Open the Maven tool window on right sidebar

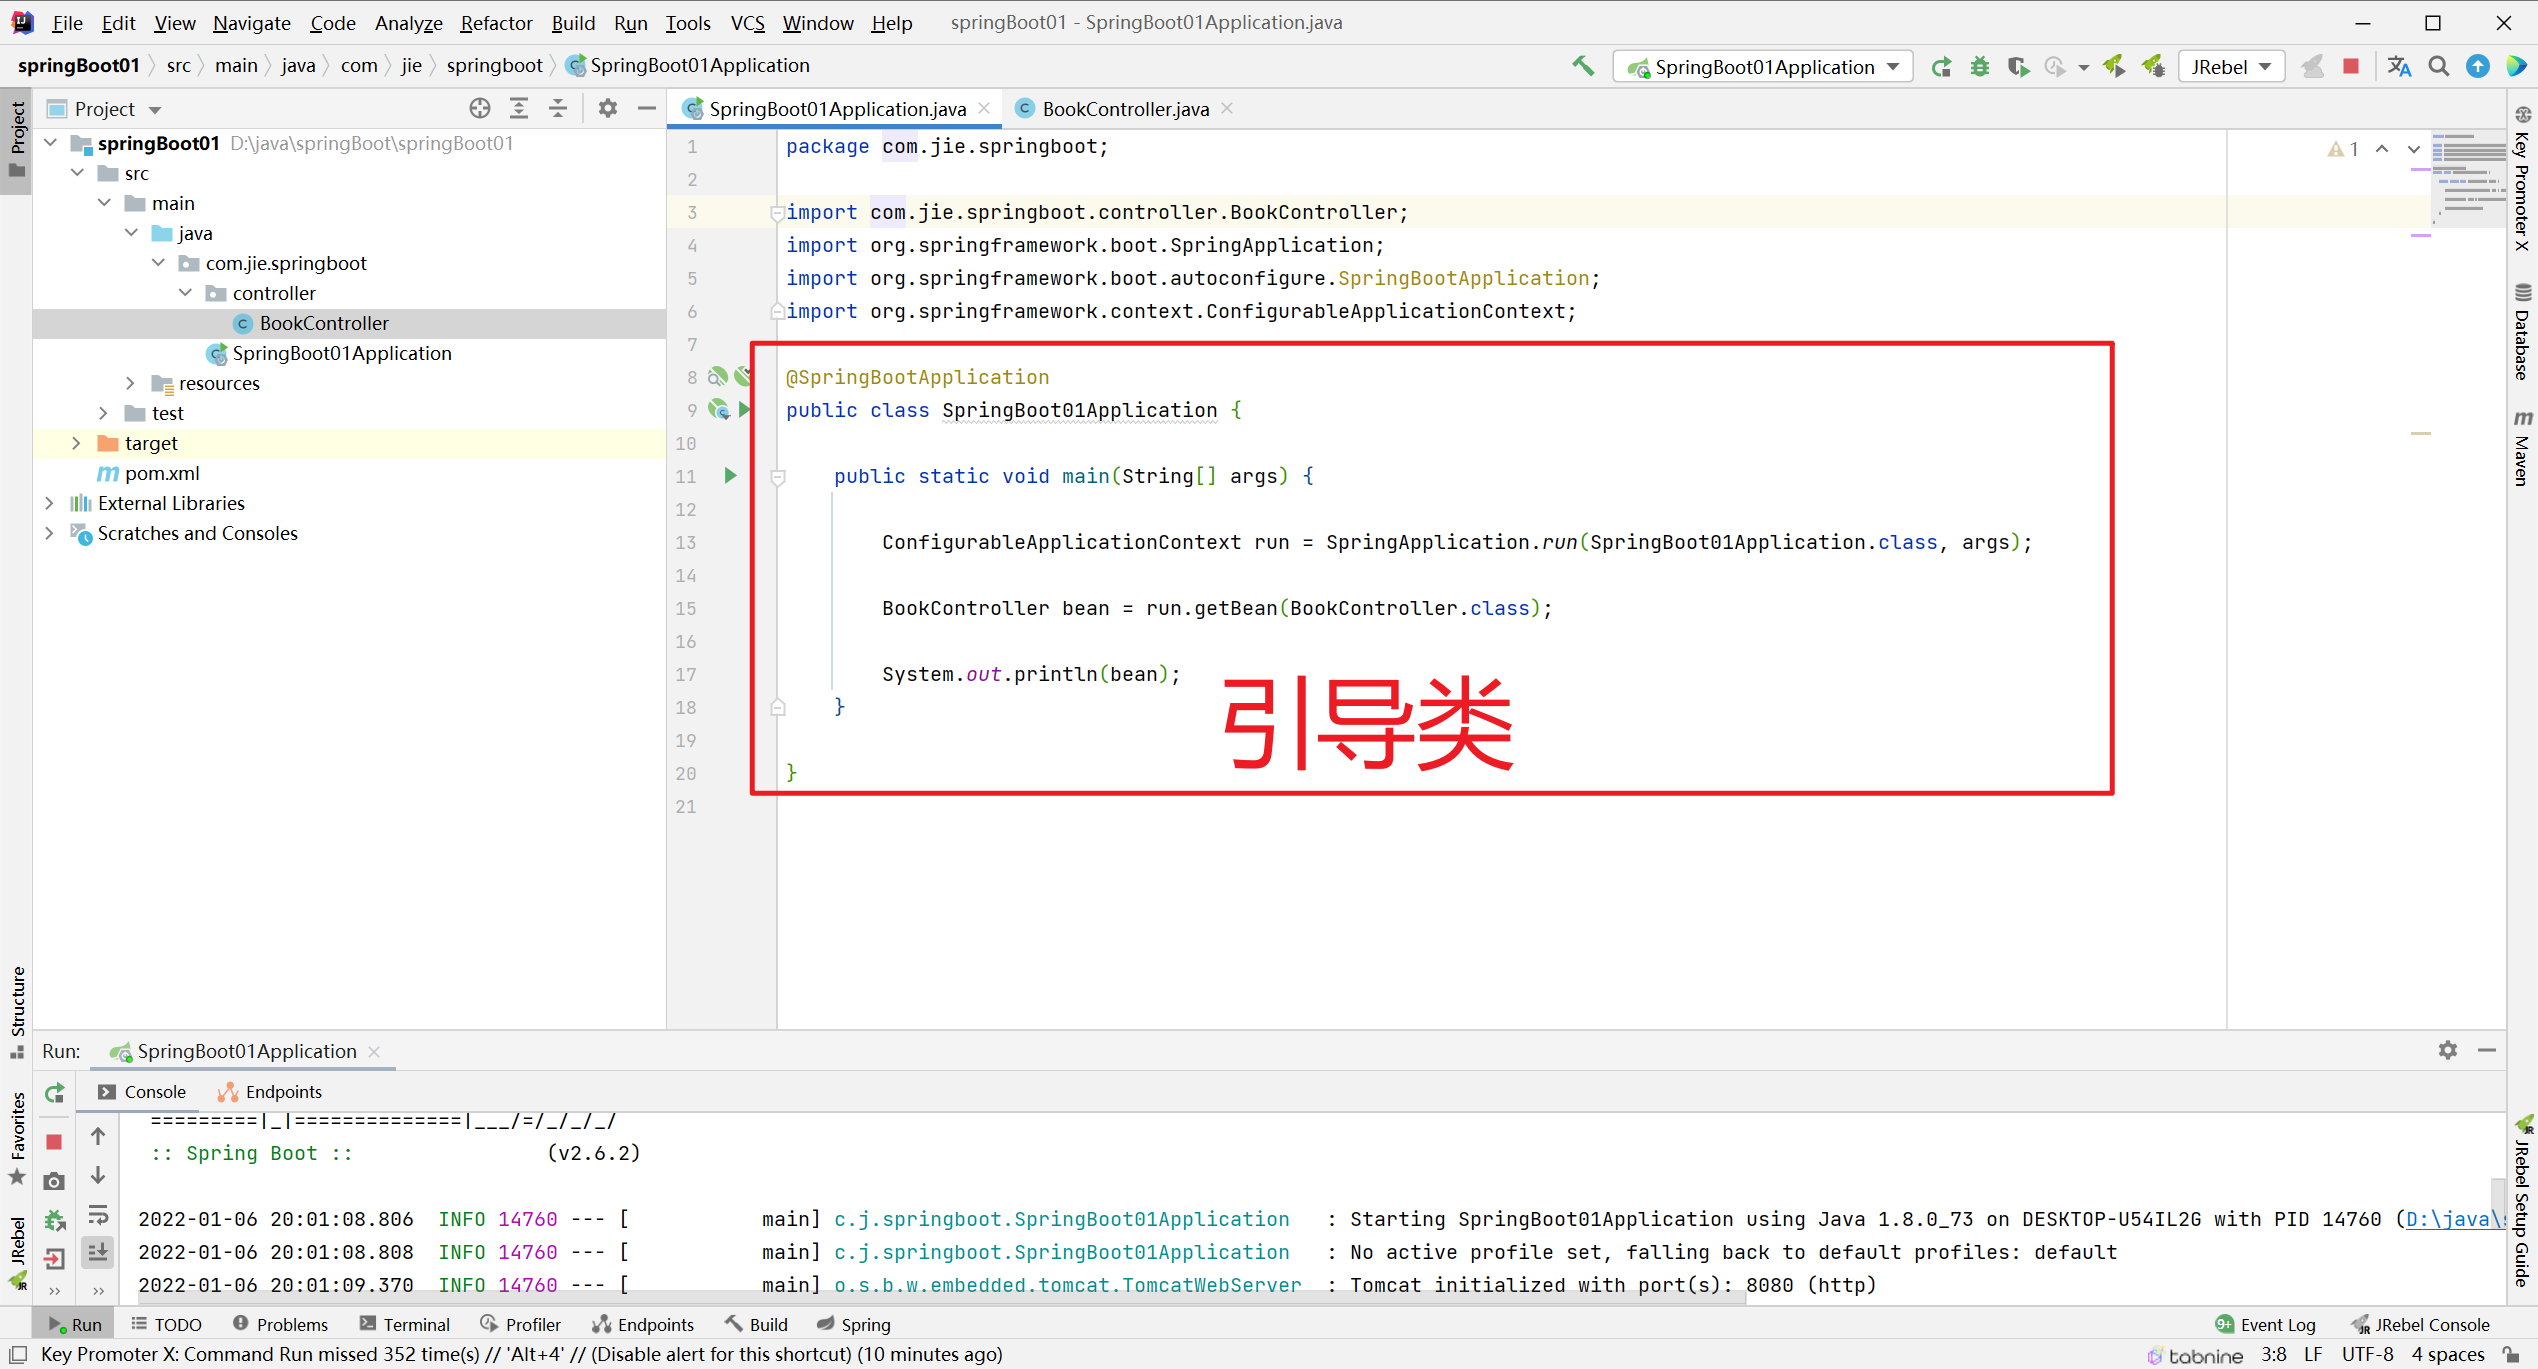[x=2524, y=455]
